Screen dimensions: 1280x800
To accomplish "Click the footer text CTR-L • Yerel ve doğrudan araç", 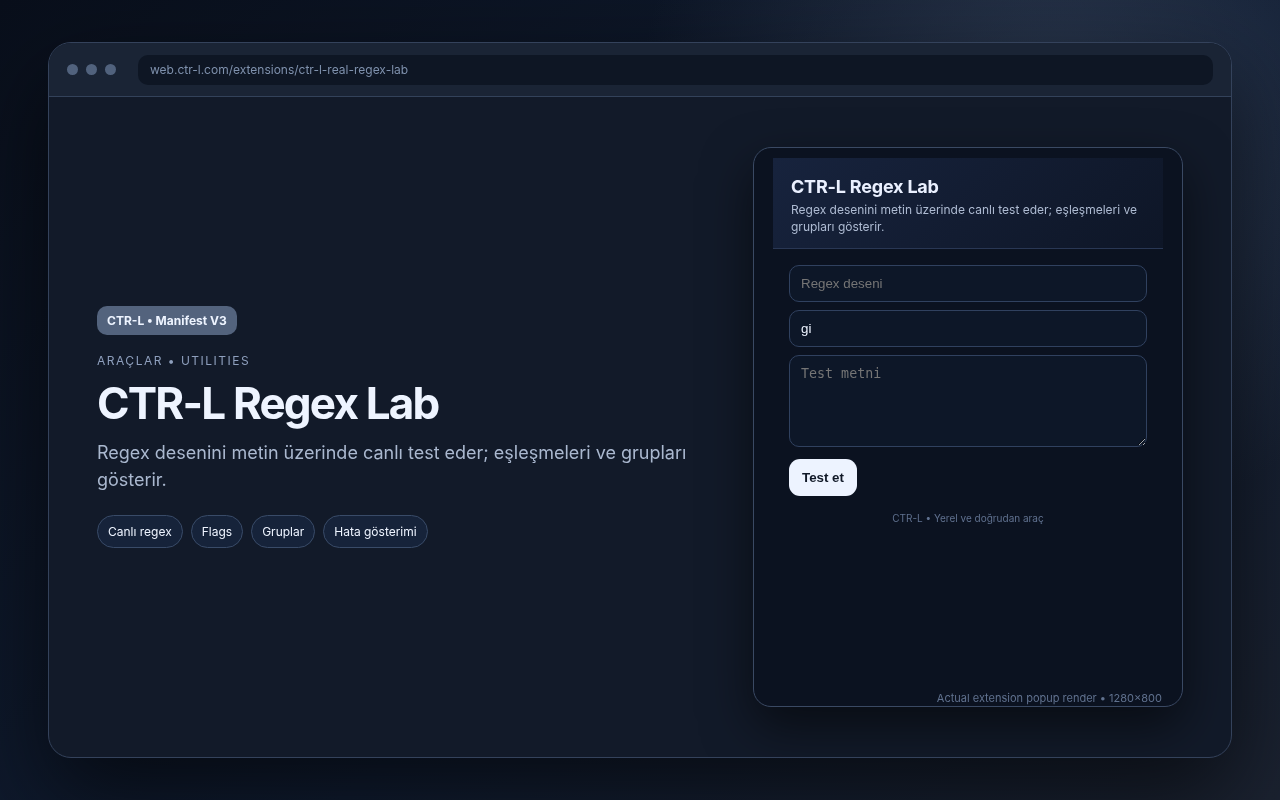I will (x=967, y=518).
